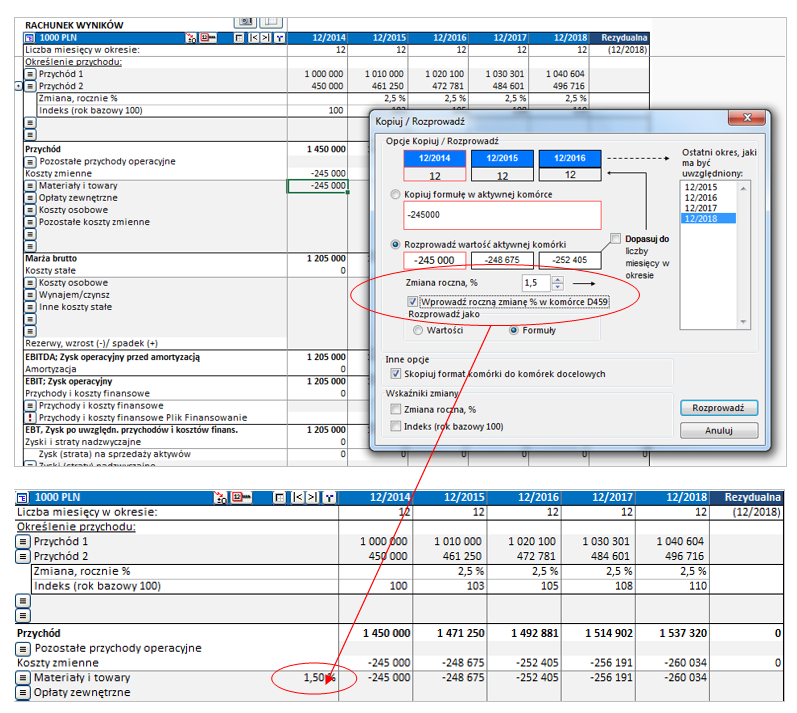Image resolution: width=797 pixels, height=713 pixels.
Task: Open row menu for Wynajem/czynsz
Action: [30, 295]
